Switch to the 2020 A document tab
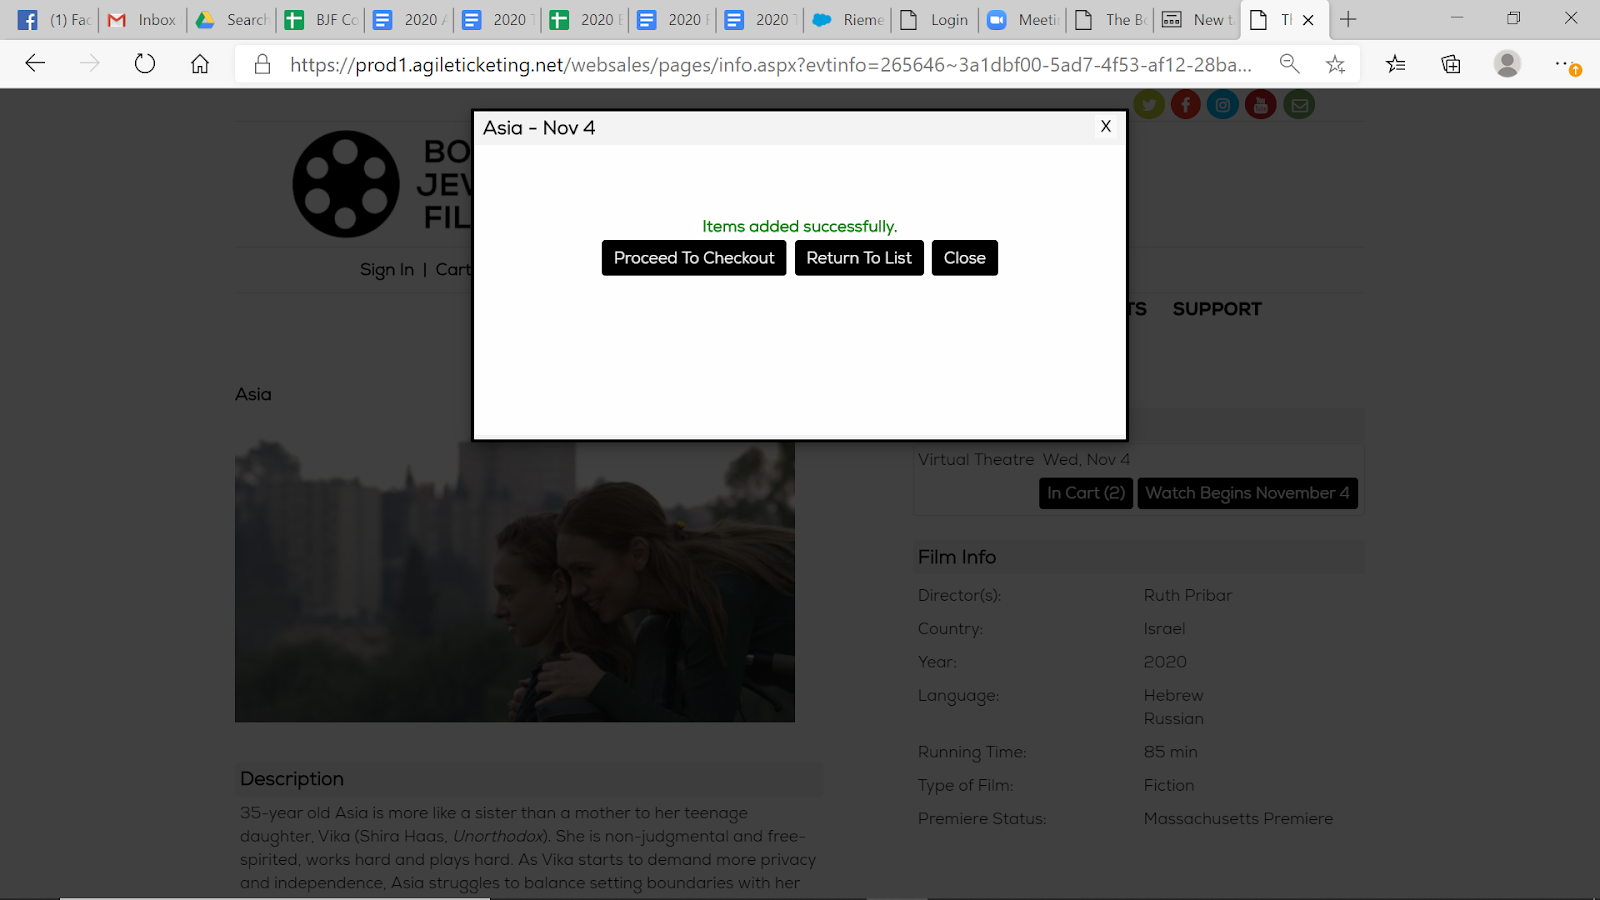The width and height of the screenshot is (1600, 900). [409, 19]
